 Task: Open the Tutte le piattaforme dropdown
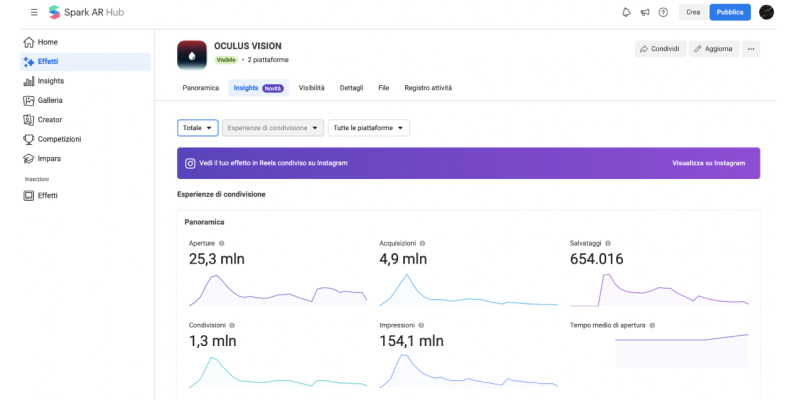coord(369,128)
